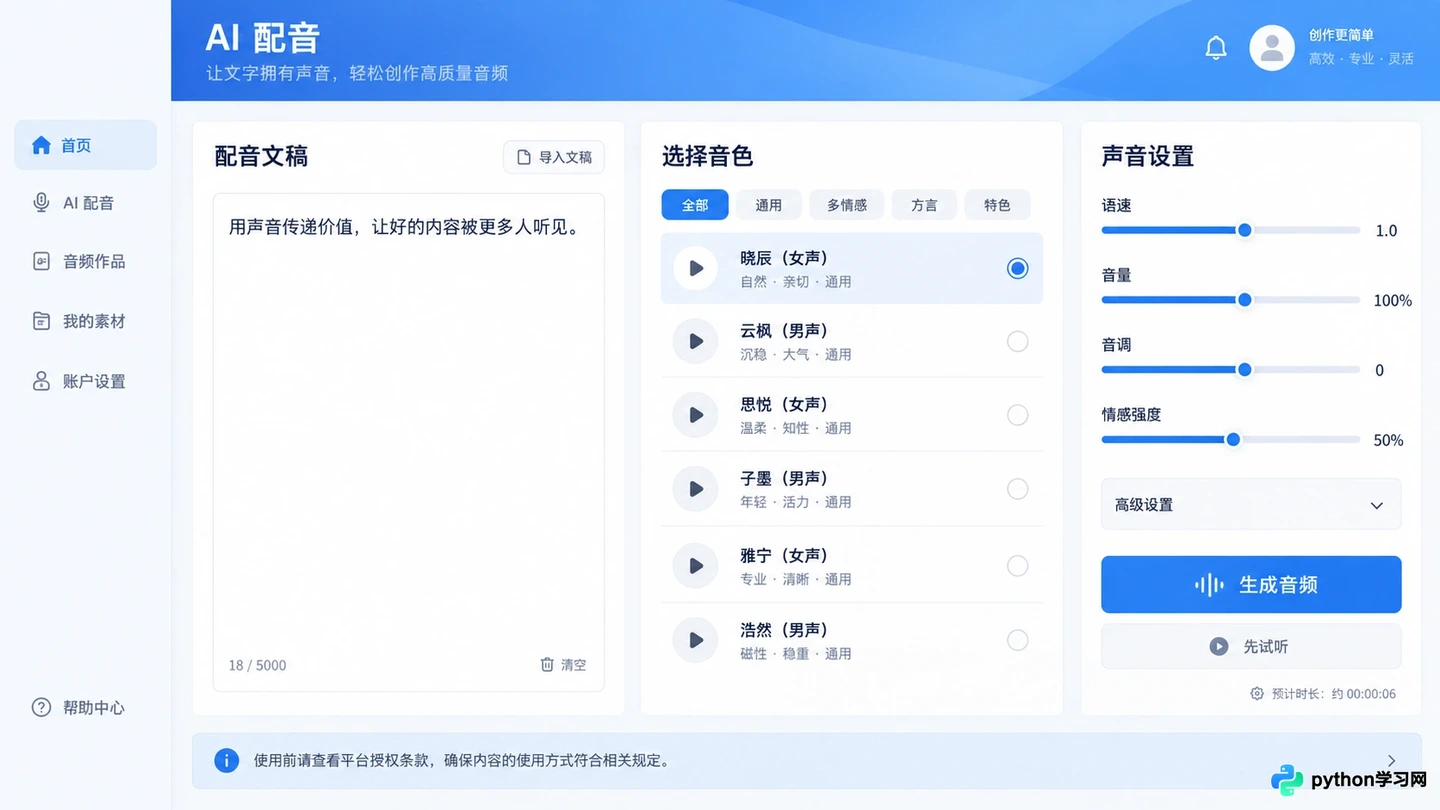Select the 浩然（男声）radio button

point(1017,640)
